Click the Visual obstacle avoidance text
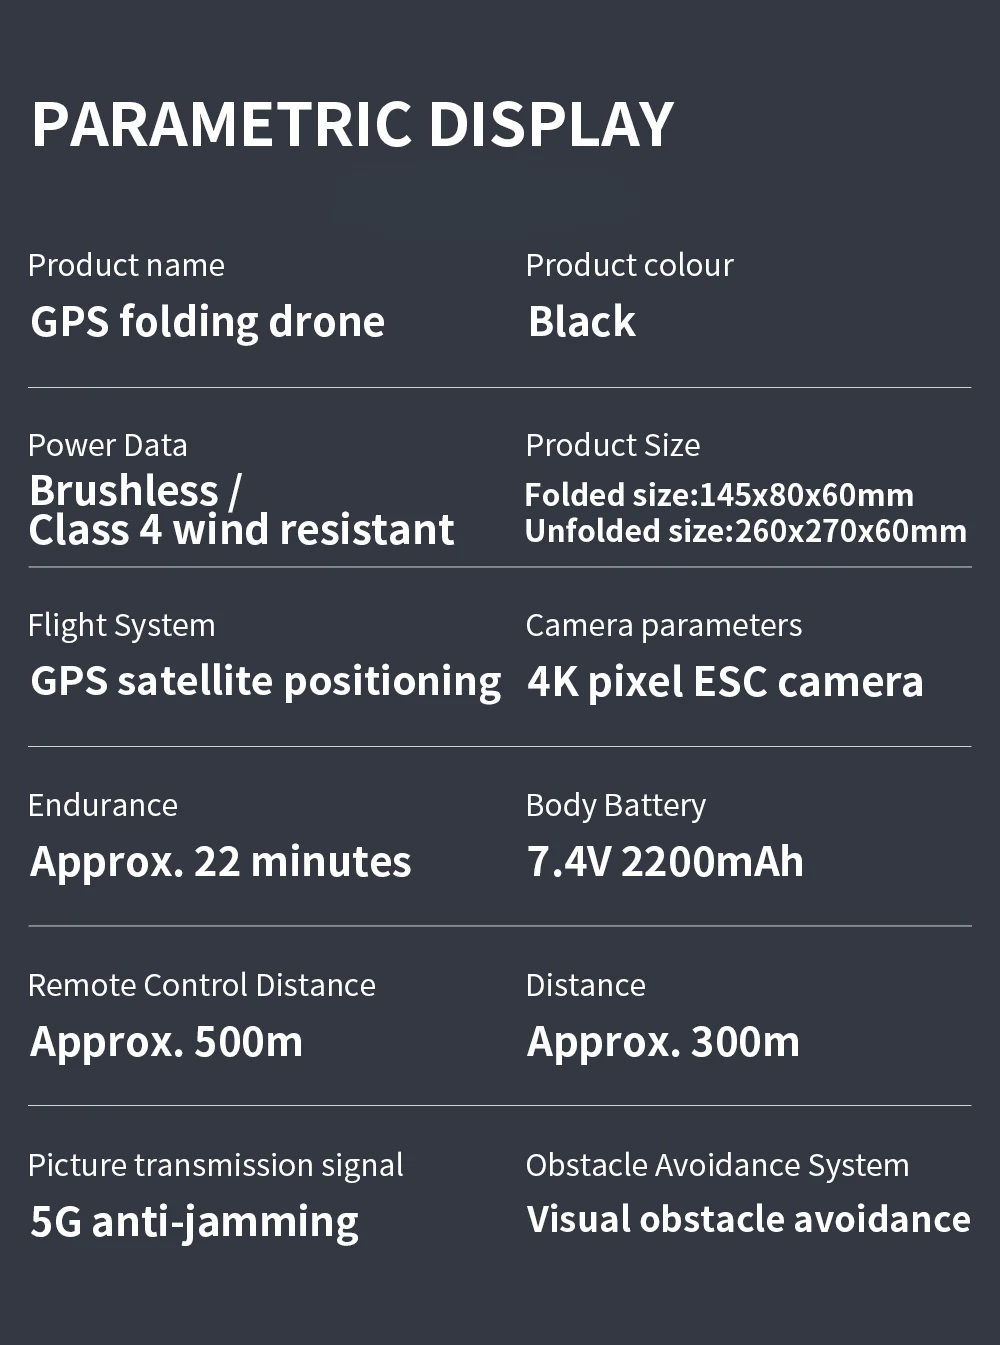 click(748, 1220)
